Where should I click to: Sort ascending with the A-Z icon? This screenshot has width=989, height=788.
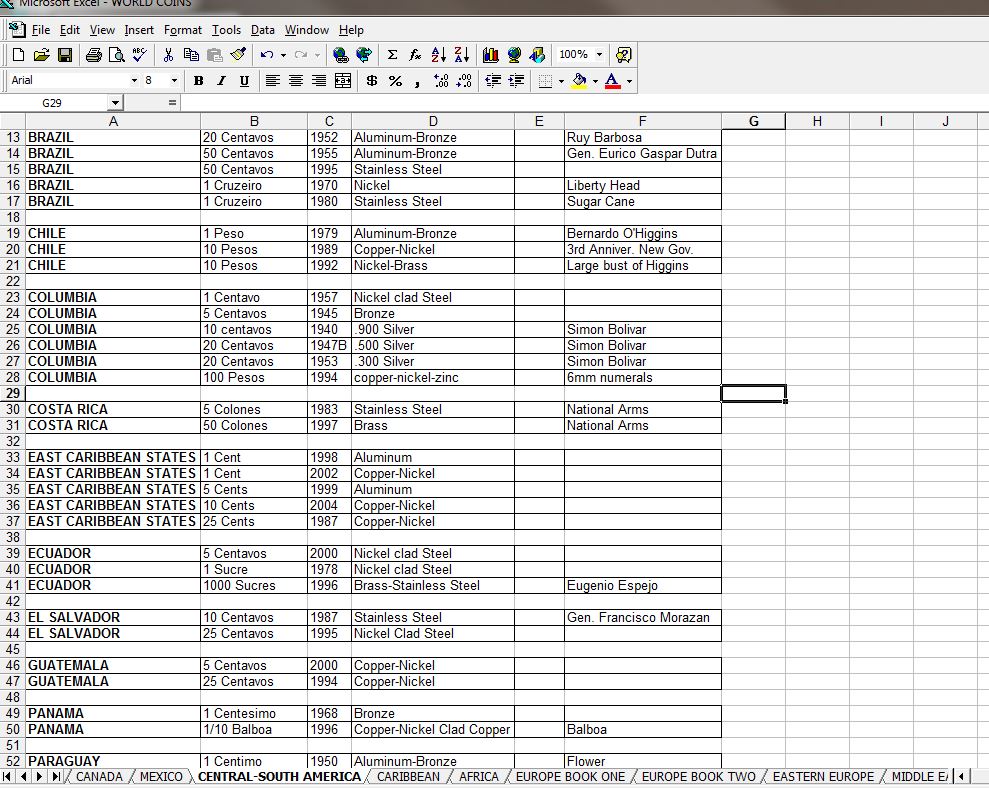point(438,55)
